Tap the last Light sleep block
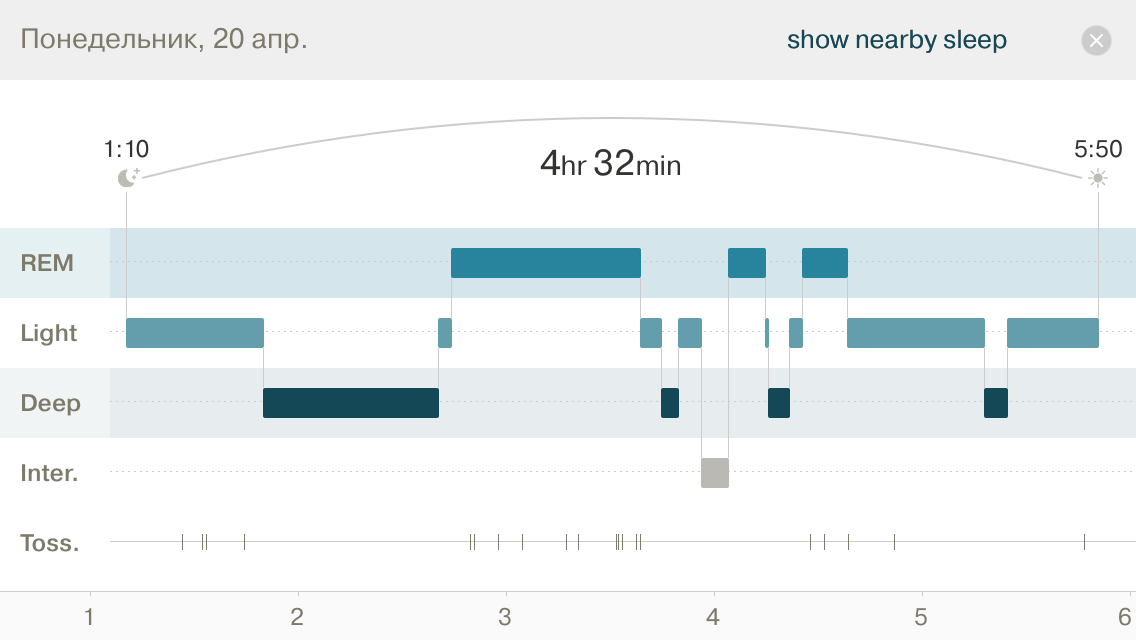The height and width of the screenshot is (640, 1136). click(1052, 333)
